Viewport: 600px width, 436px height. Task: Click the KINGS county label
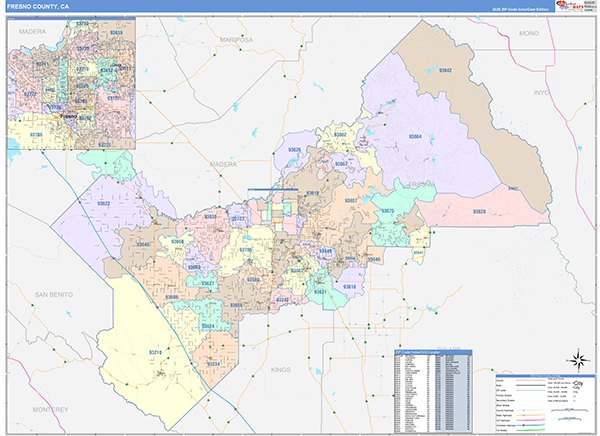pyautogui.click(x=281, y=369)
